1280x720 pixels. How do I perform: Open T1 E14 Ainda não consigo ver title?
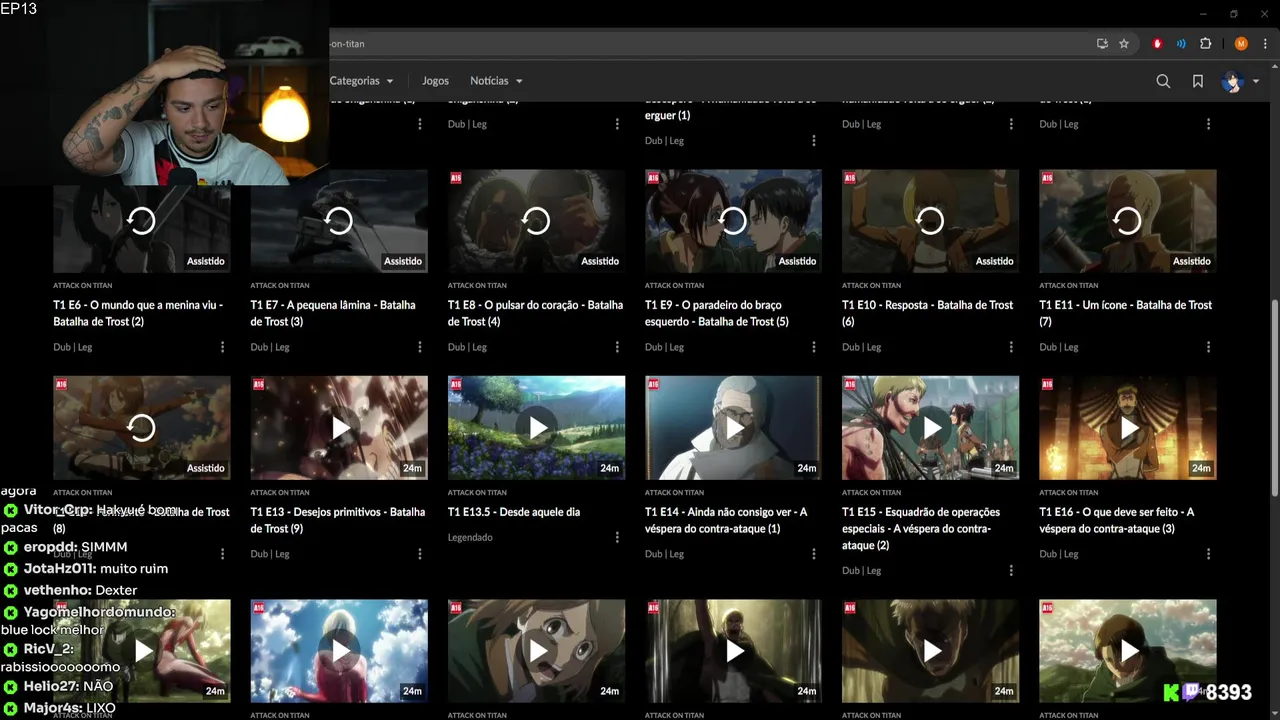(726, 520)
